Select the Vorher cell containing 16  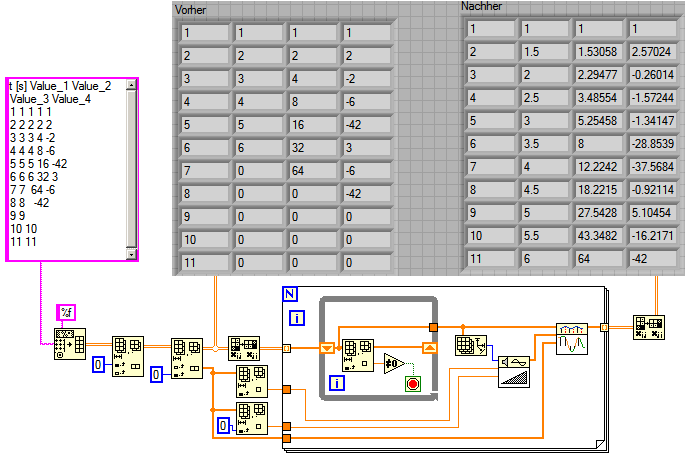click(313, 125)
